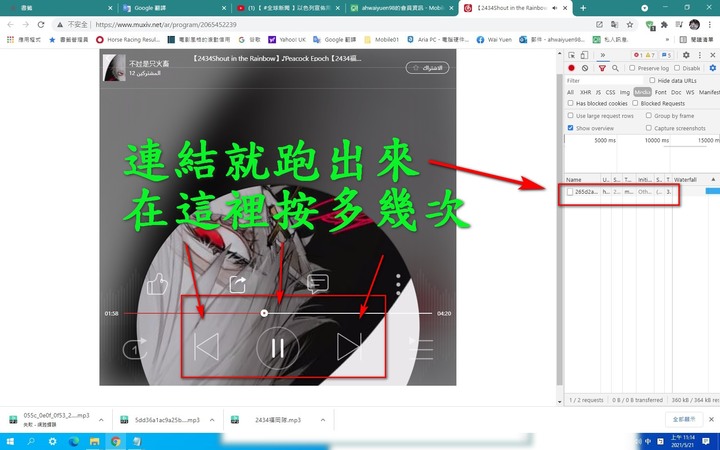
Task: Enable Group by frame option
Action: point(649,116)
